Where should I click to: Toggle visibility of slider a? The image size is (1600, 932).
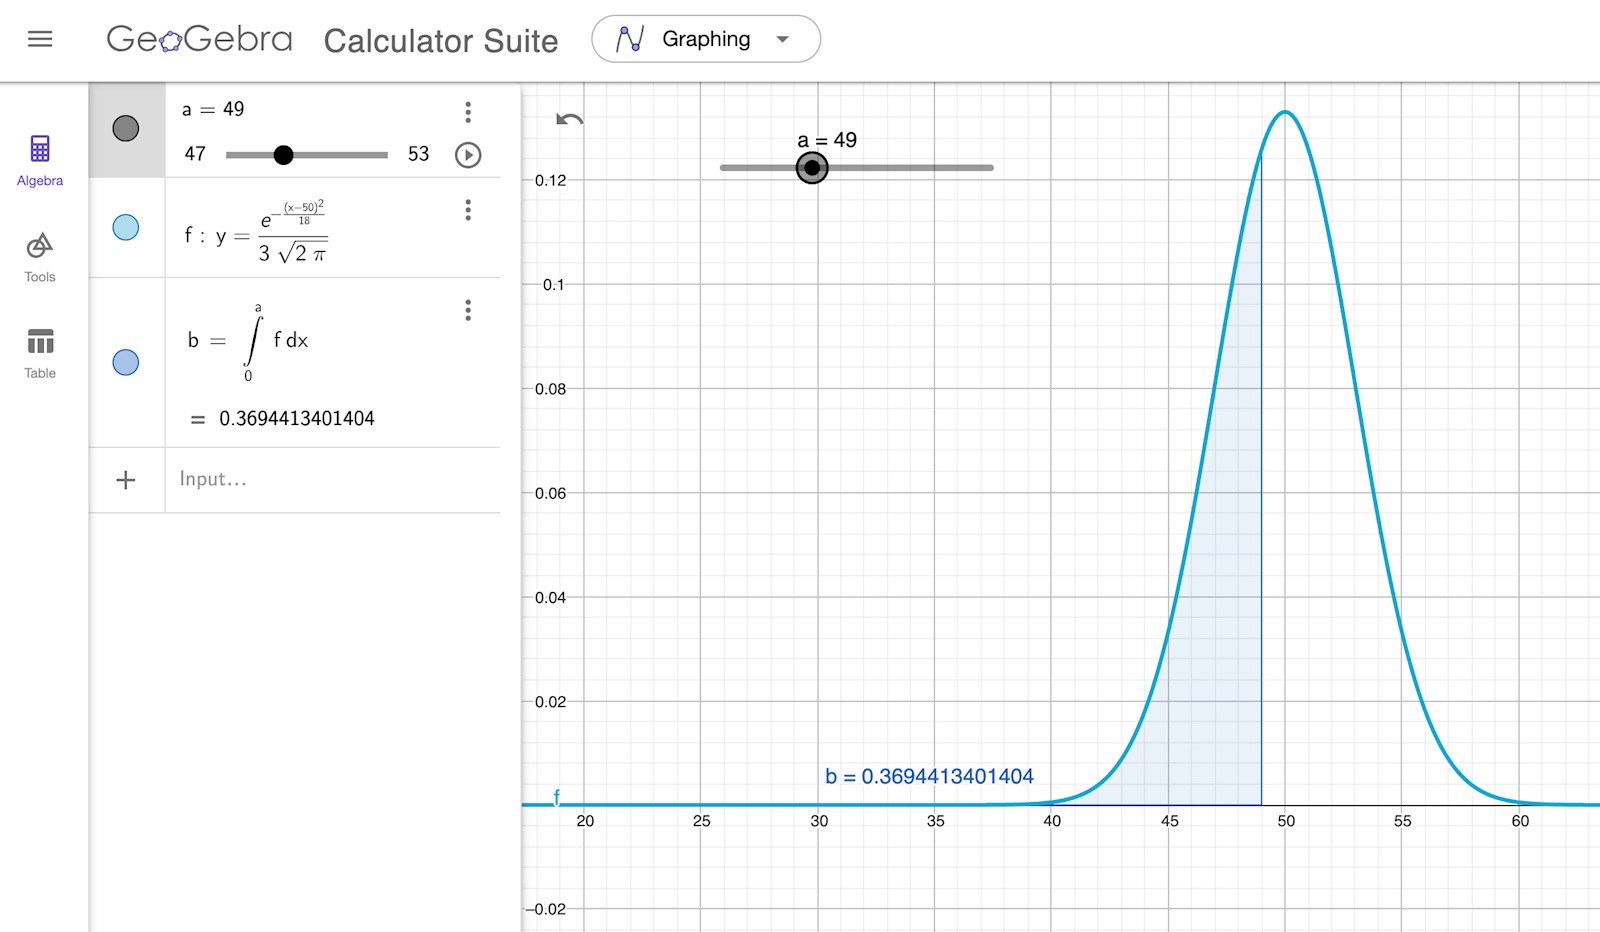126,128
